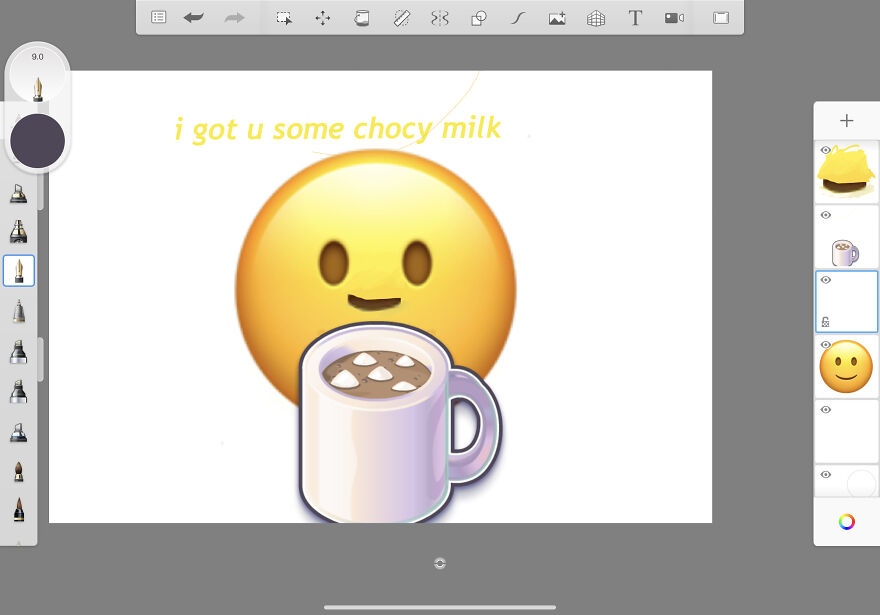
Task: Choose the rectangular Selection tool
Action: point(285,18)
